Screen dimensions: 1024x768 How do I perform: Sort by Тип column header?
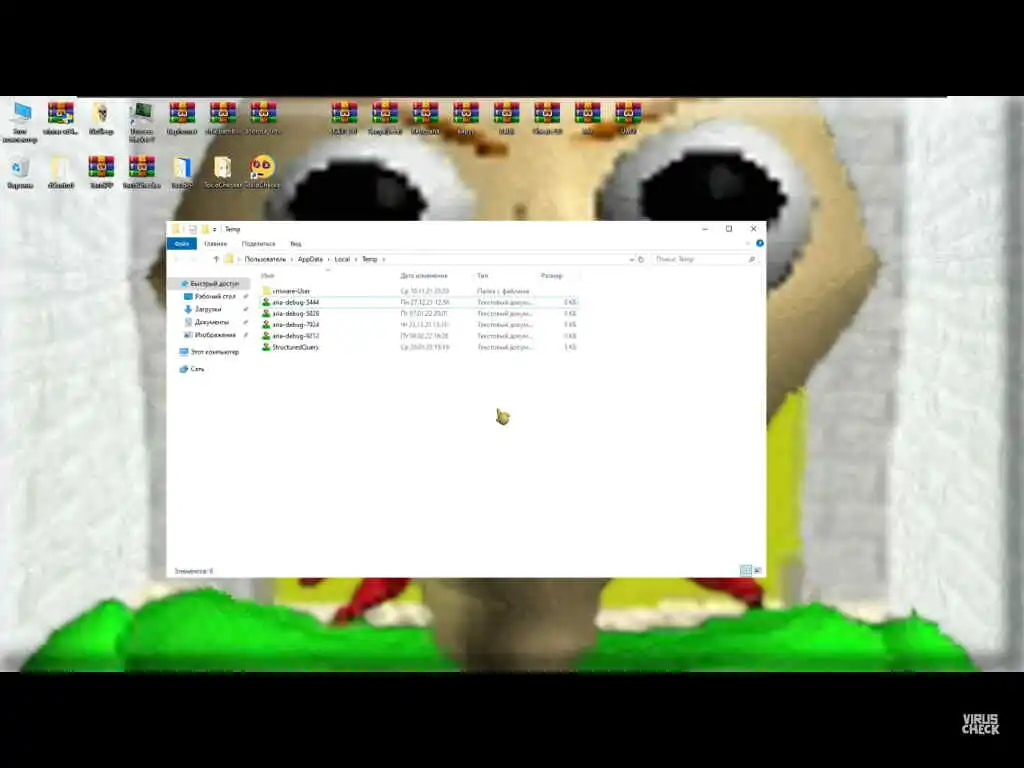pos(483,276)
